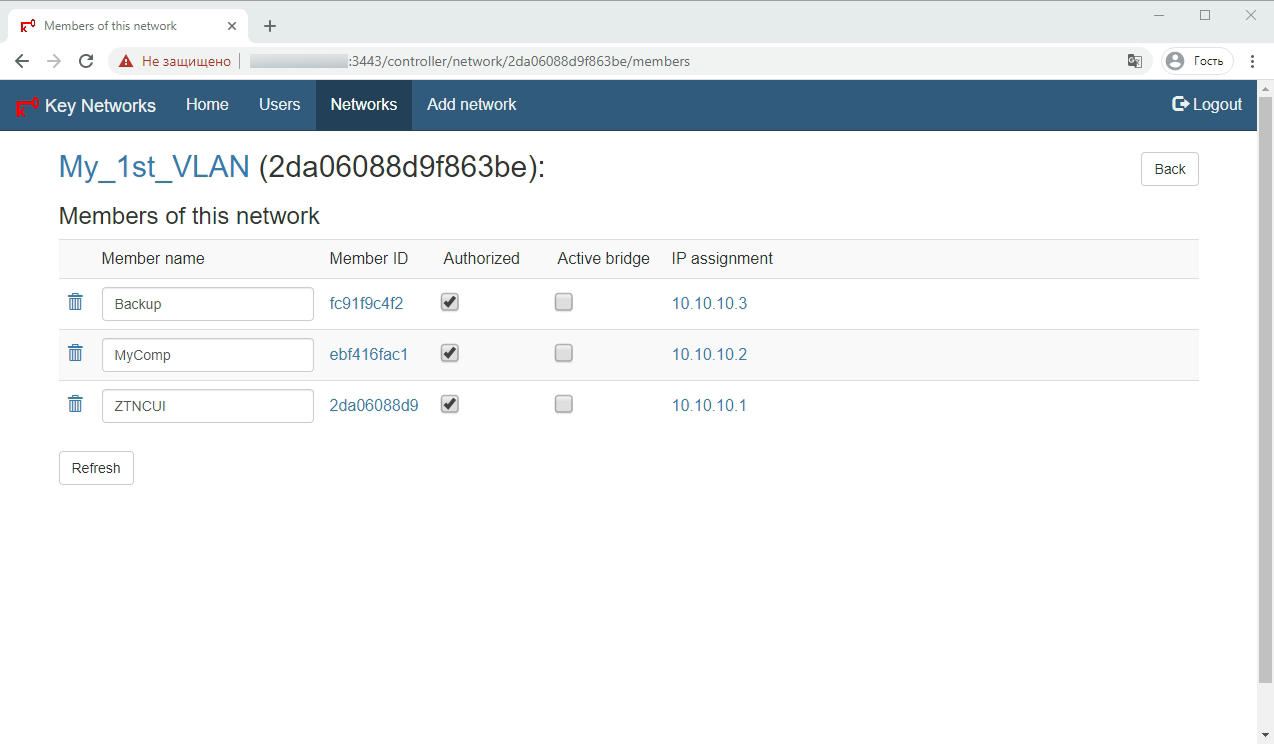Click the Member ID column header
Image resolution: width=1274 pixels, height=744 pixels.
[x=369, y=258]
